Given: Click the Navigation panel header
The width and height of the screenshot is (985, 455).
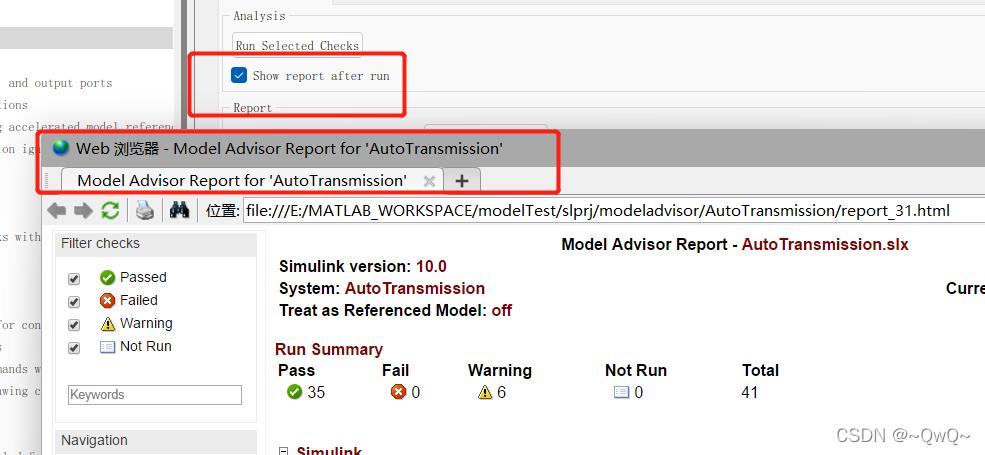Looking at the screenshot, I should pos(156,440).
